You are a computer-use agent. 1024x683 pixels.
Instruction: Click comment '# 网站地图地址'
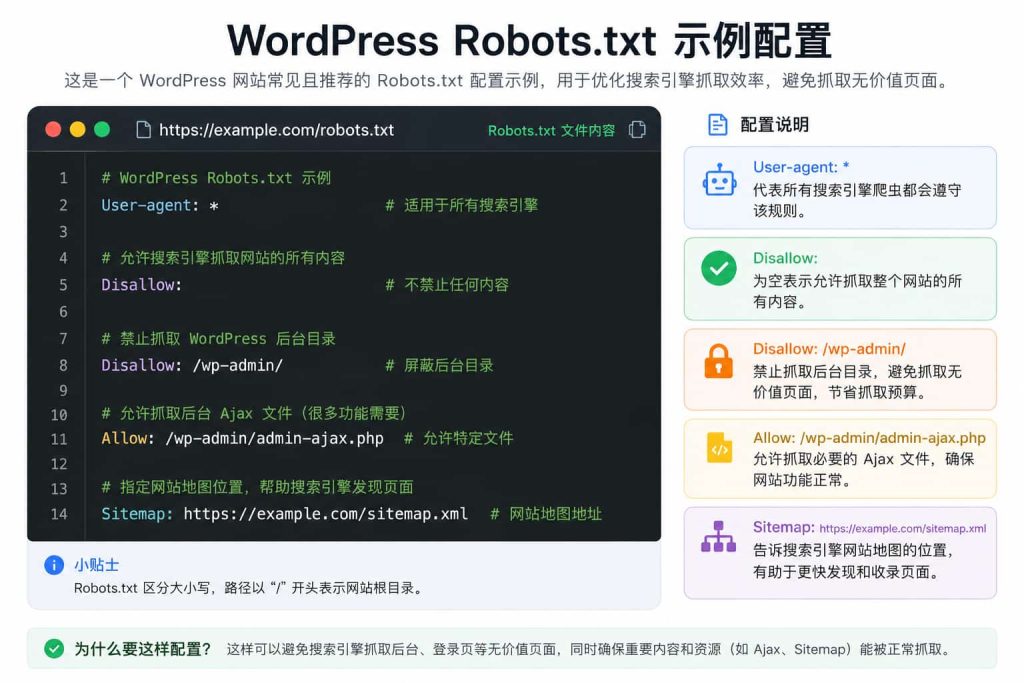click(546, 514)
